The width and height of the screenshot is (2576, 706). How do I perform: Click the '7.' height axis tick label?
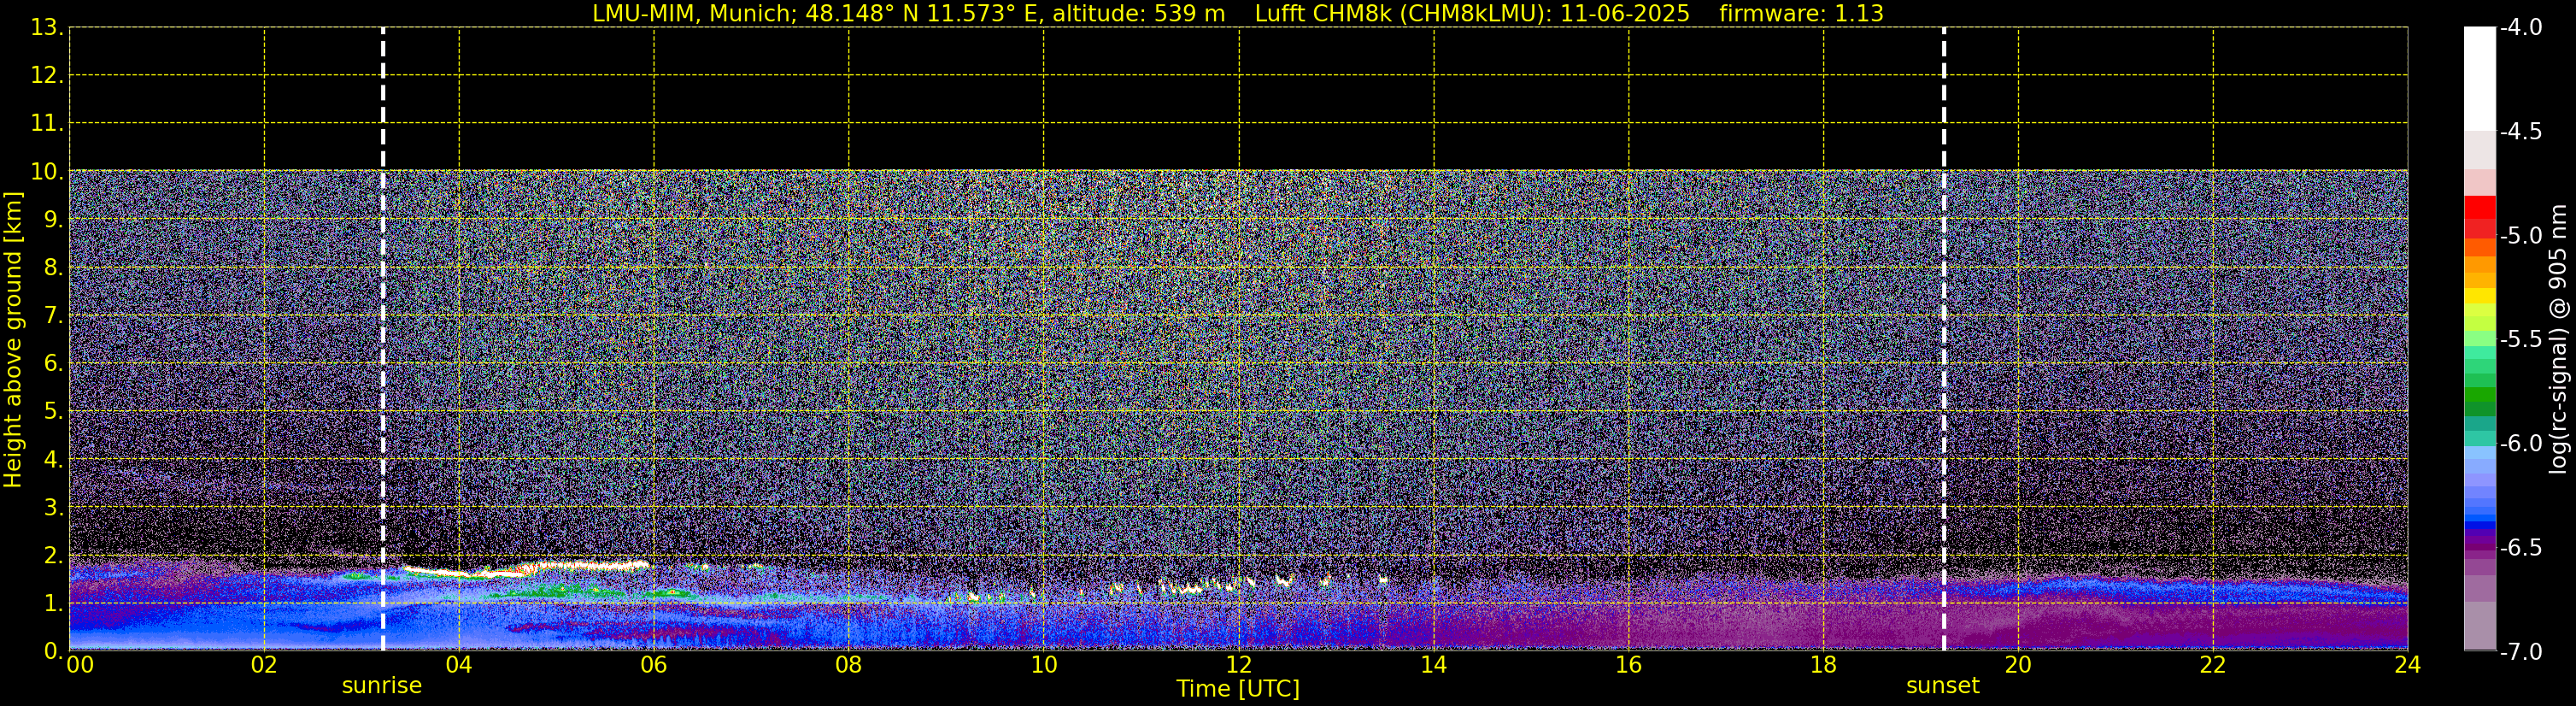tap(53, 315)
